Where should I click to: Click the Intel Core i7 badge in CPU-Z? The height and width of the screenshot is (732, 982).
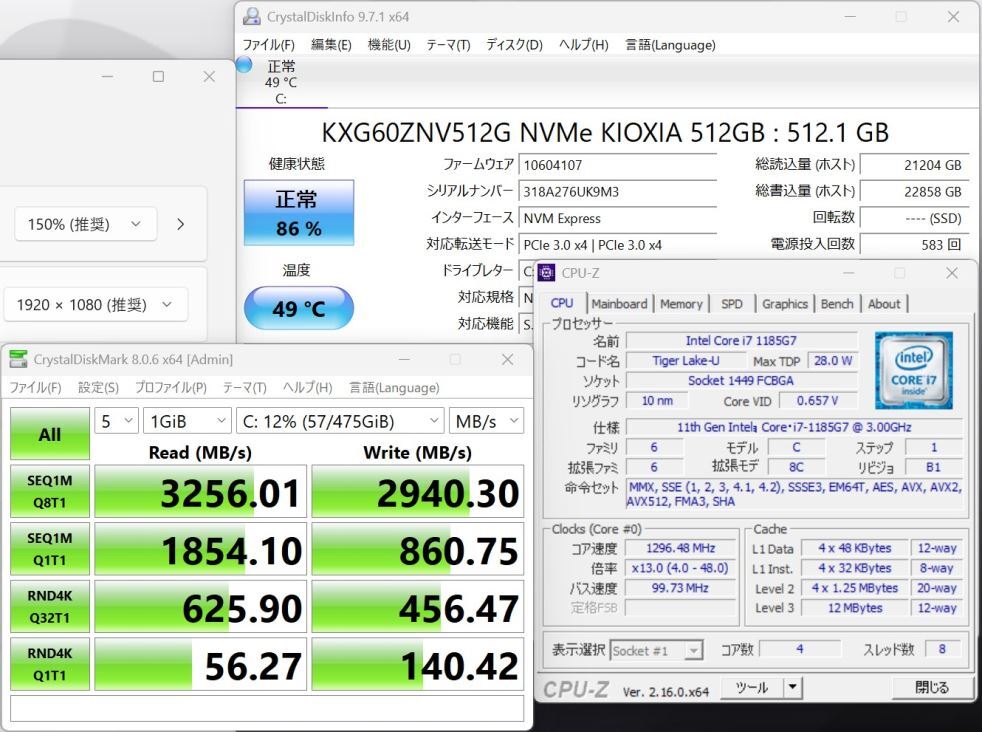[x=912, y=370]
